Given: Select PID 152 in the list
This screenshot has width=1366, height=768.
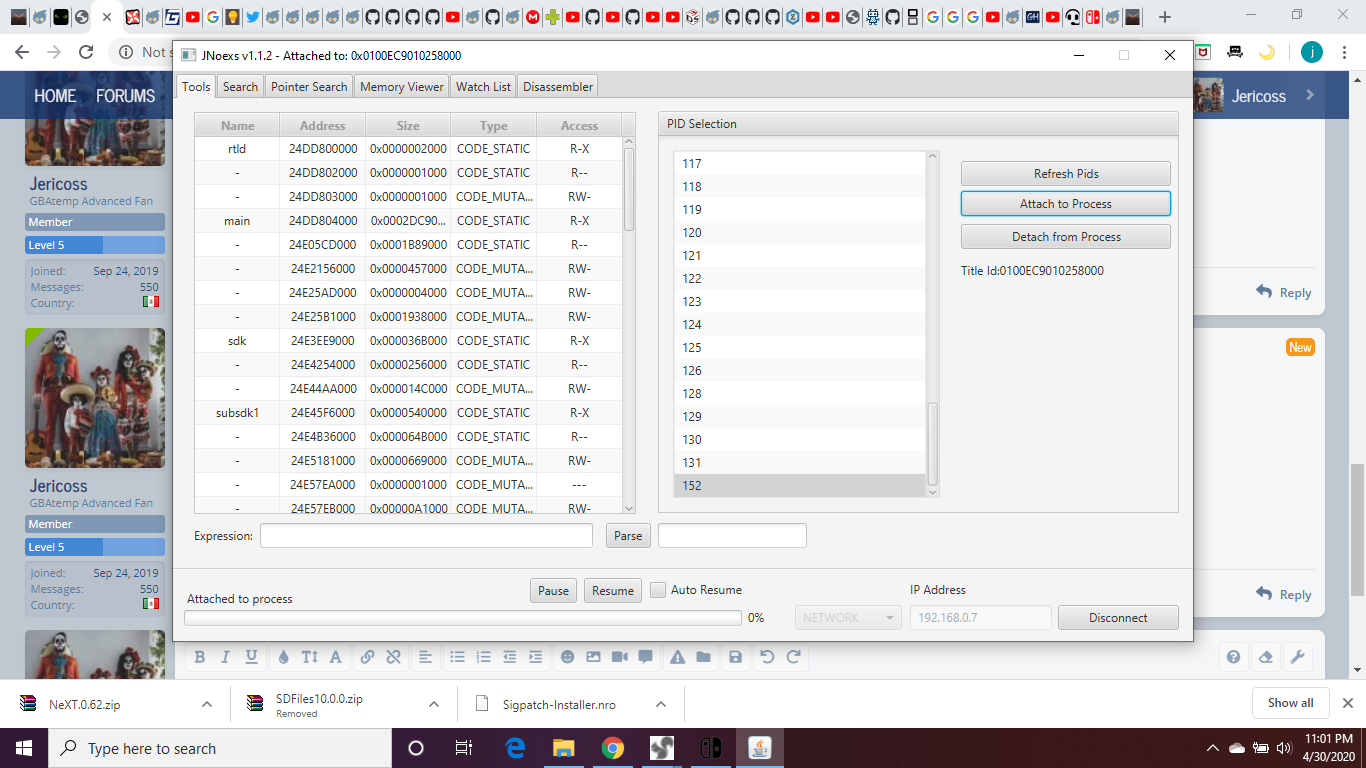Looking at the screenshot, I should (800, 486).
